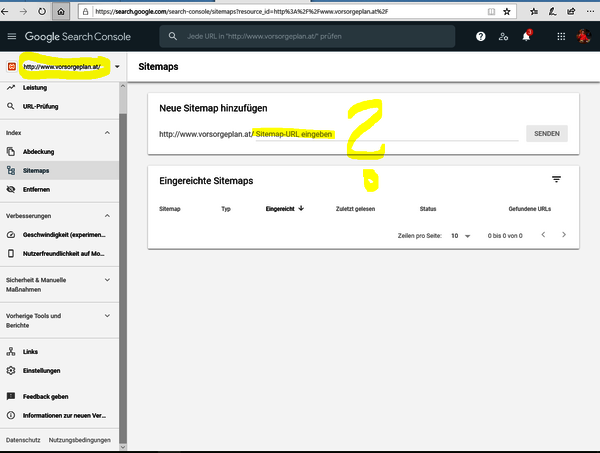
Task: Sort by Gefundene URLs column
Action: point(530,209)
